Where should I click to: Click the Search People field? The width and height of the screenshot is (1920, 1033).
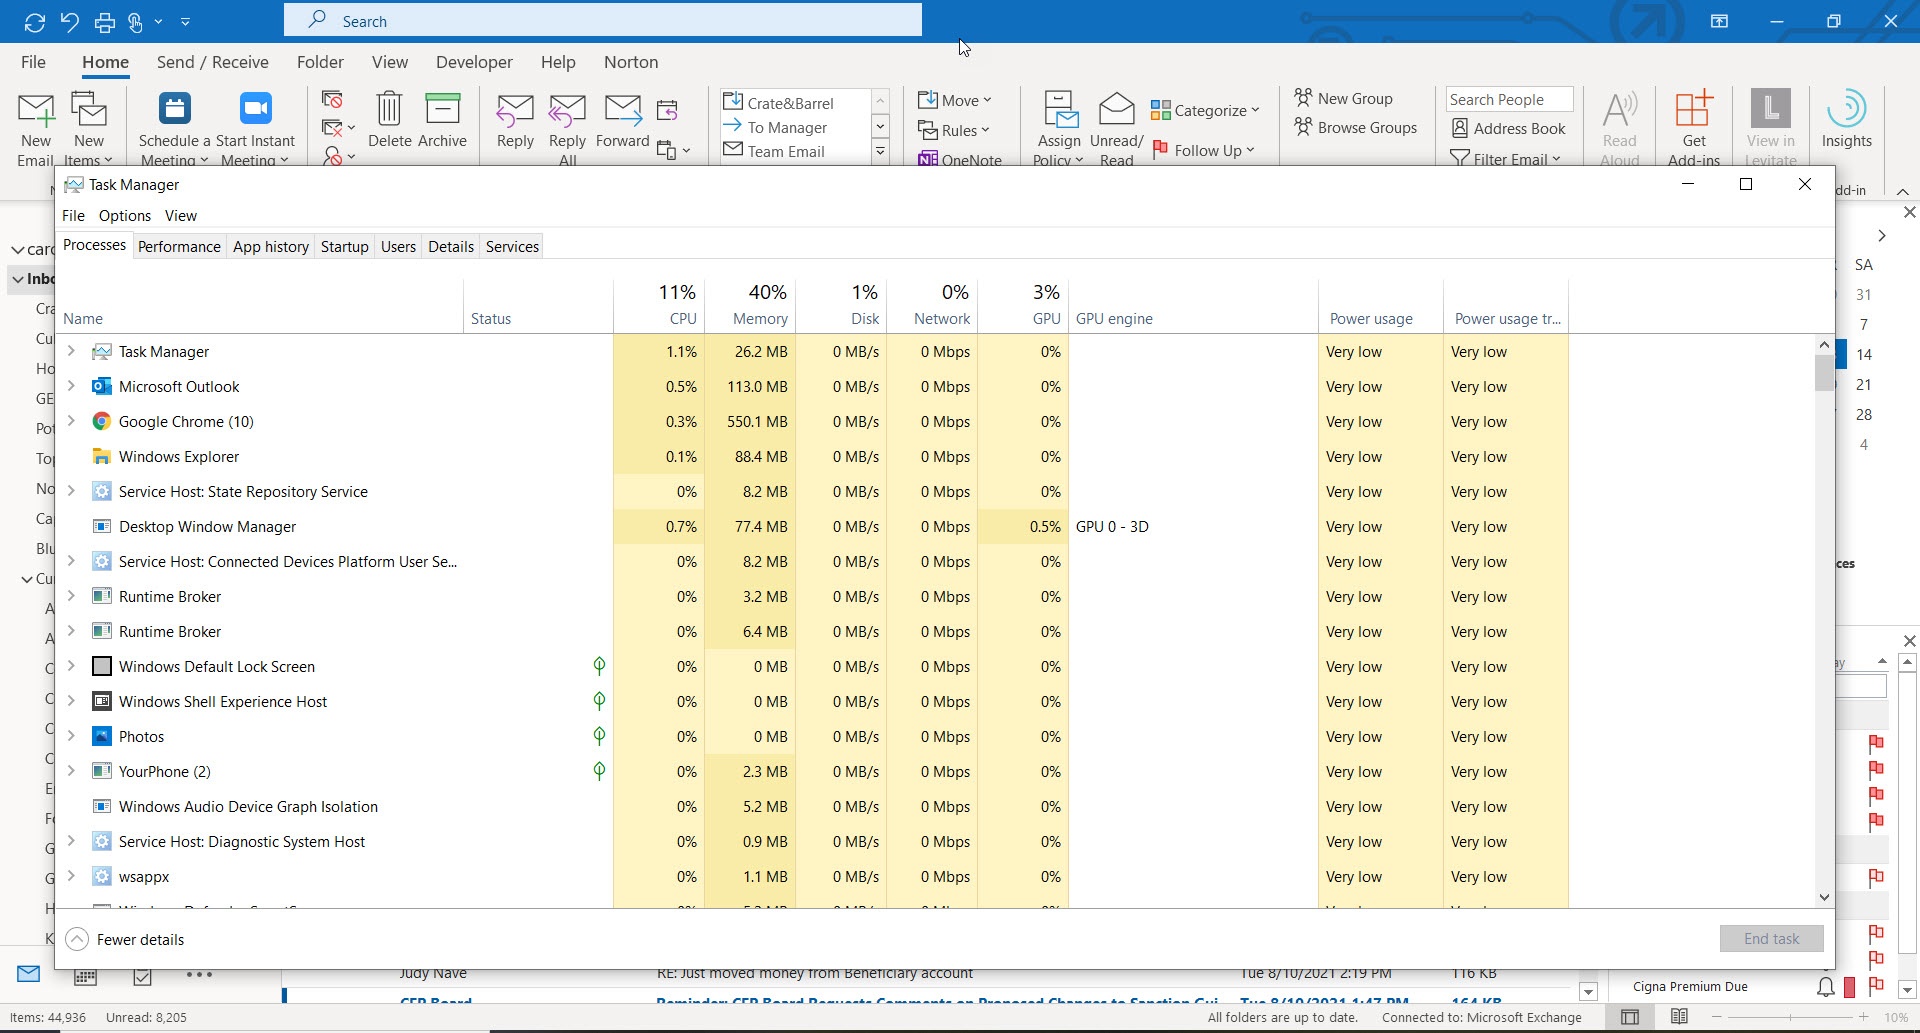point(1508,99)
